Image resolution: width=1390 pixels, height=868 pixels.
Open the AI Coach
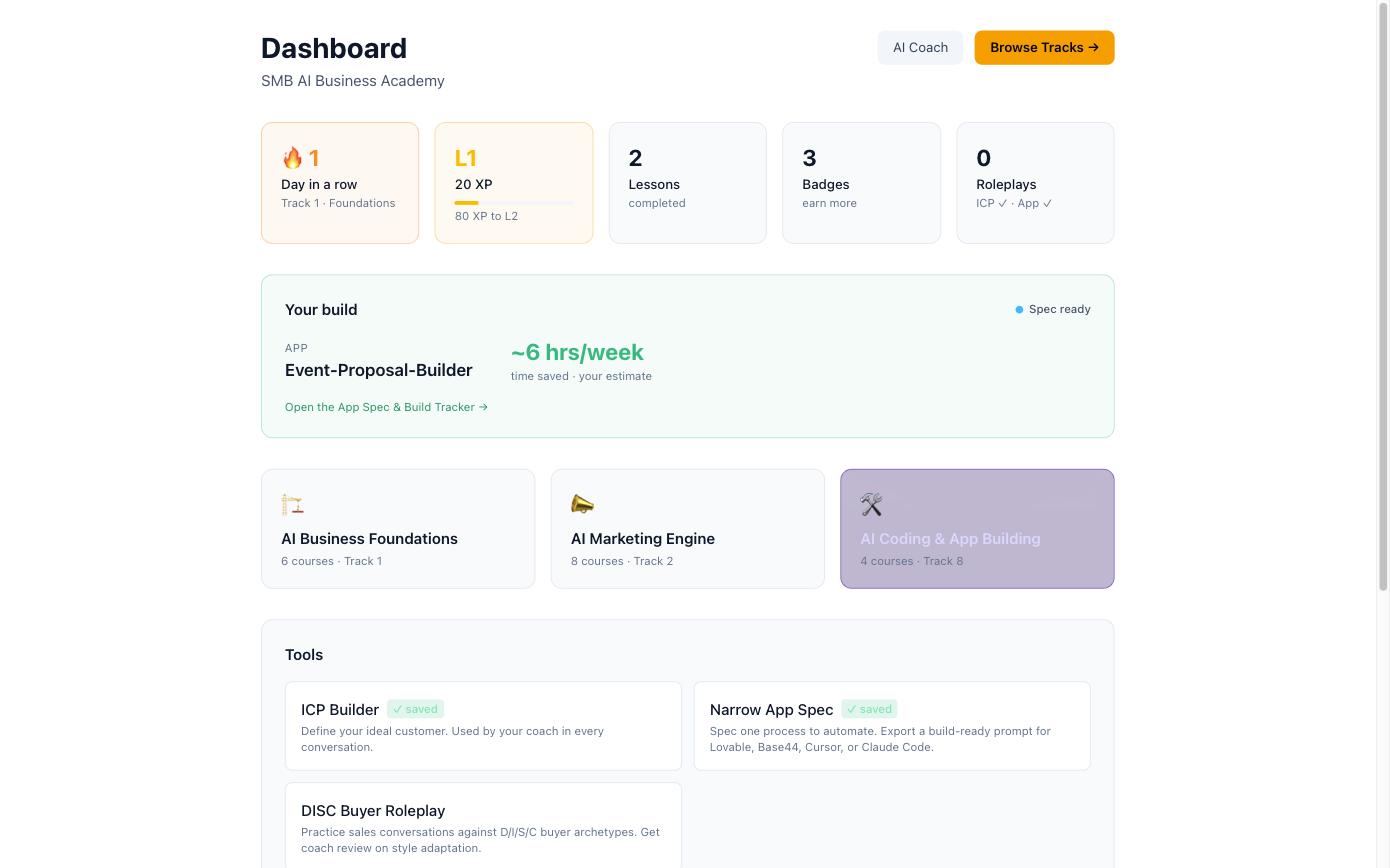pyautogui.click(x=920, y=48)
